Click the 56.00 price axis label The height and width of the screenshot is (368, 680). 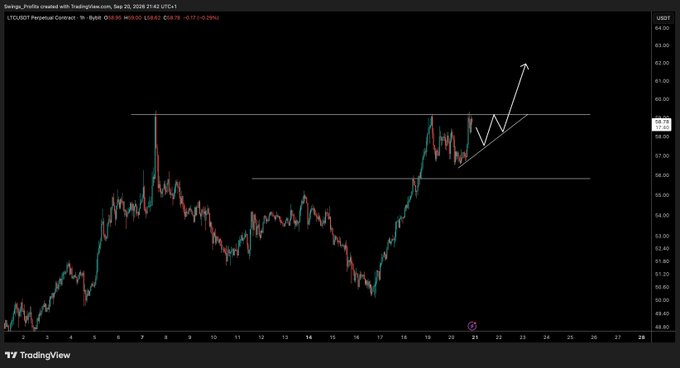coord(662,176)
